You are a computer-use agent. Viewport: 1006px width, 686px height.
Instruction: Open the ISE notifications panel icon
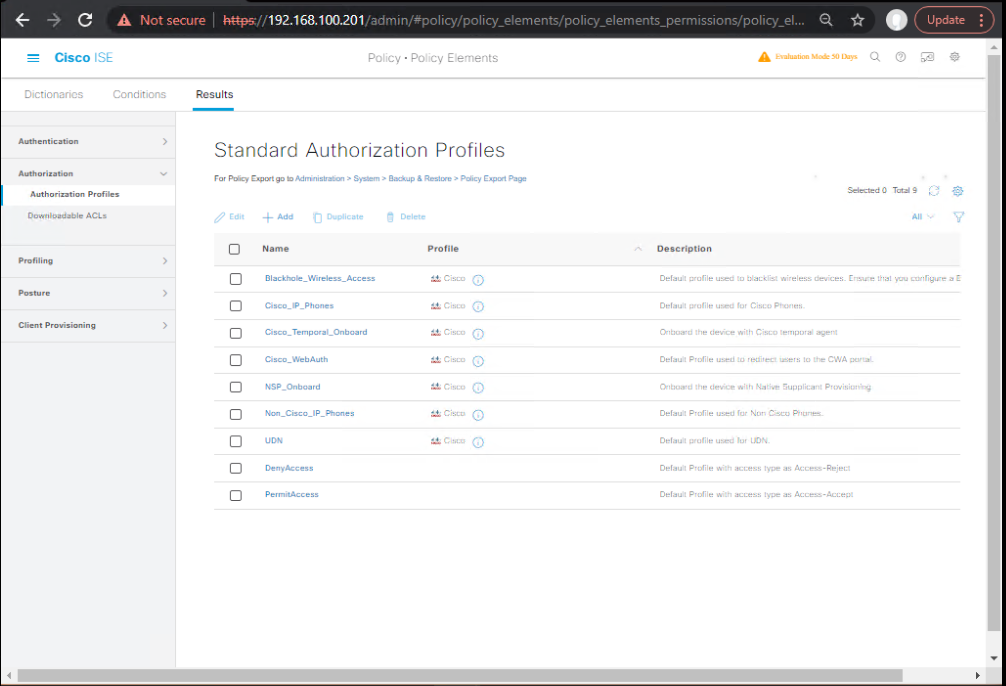point(927,57)
